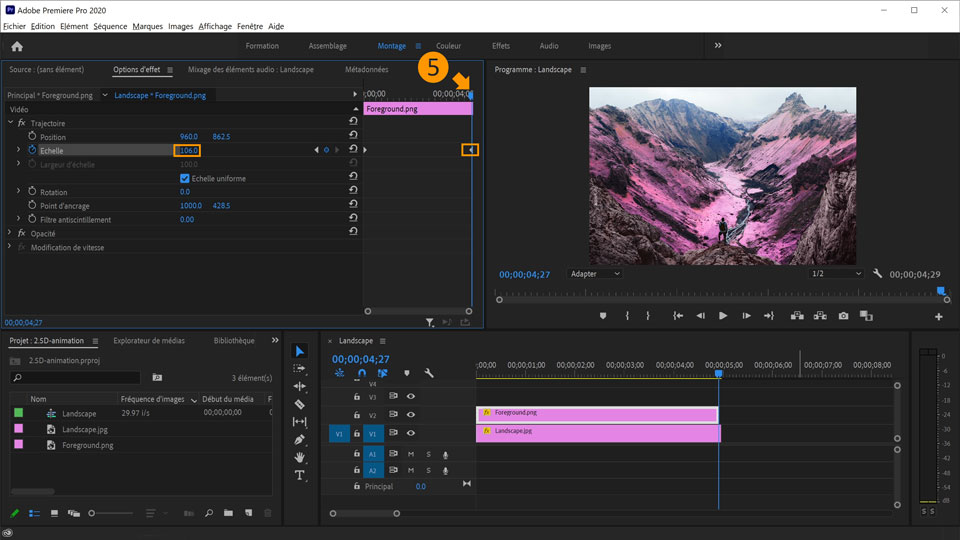
Task: Switch to the Couleur workspace tab
Action: point(449,46)
